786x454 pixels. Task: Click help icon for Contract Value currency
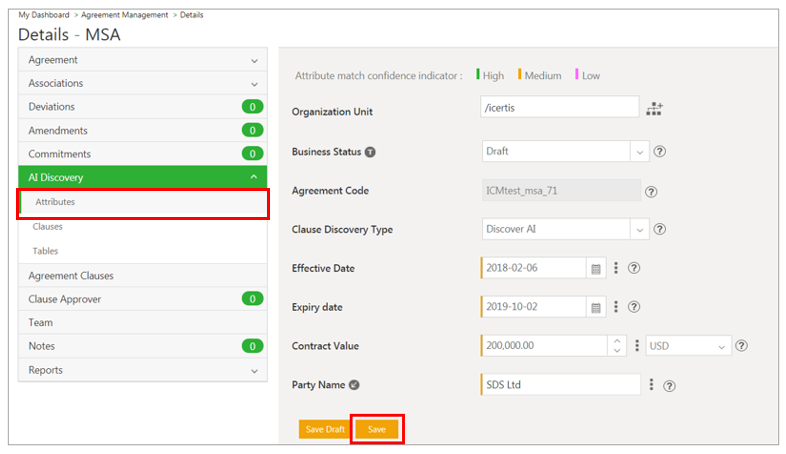(x=741, y=345)
